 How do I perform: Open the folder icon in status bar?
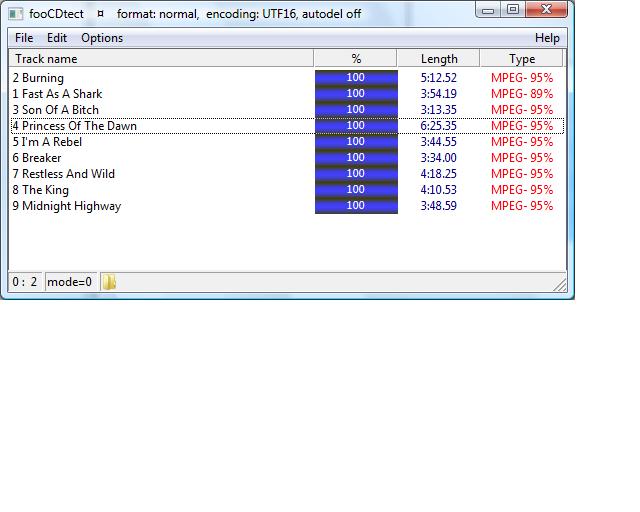tap(109, 282)
